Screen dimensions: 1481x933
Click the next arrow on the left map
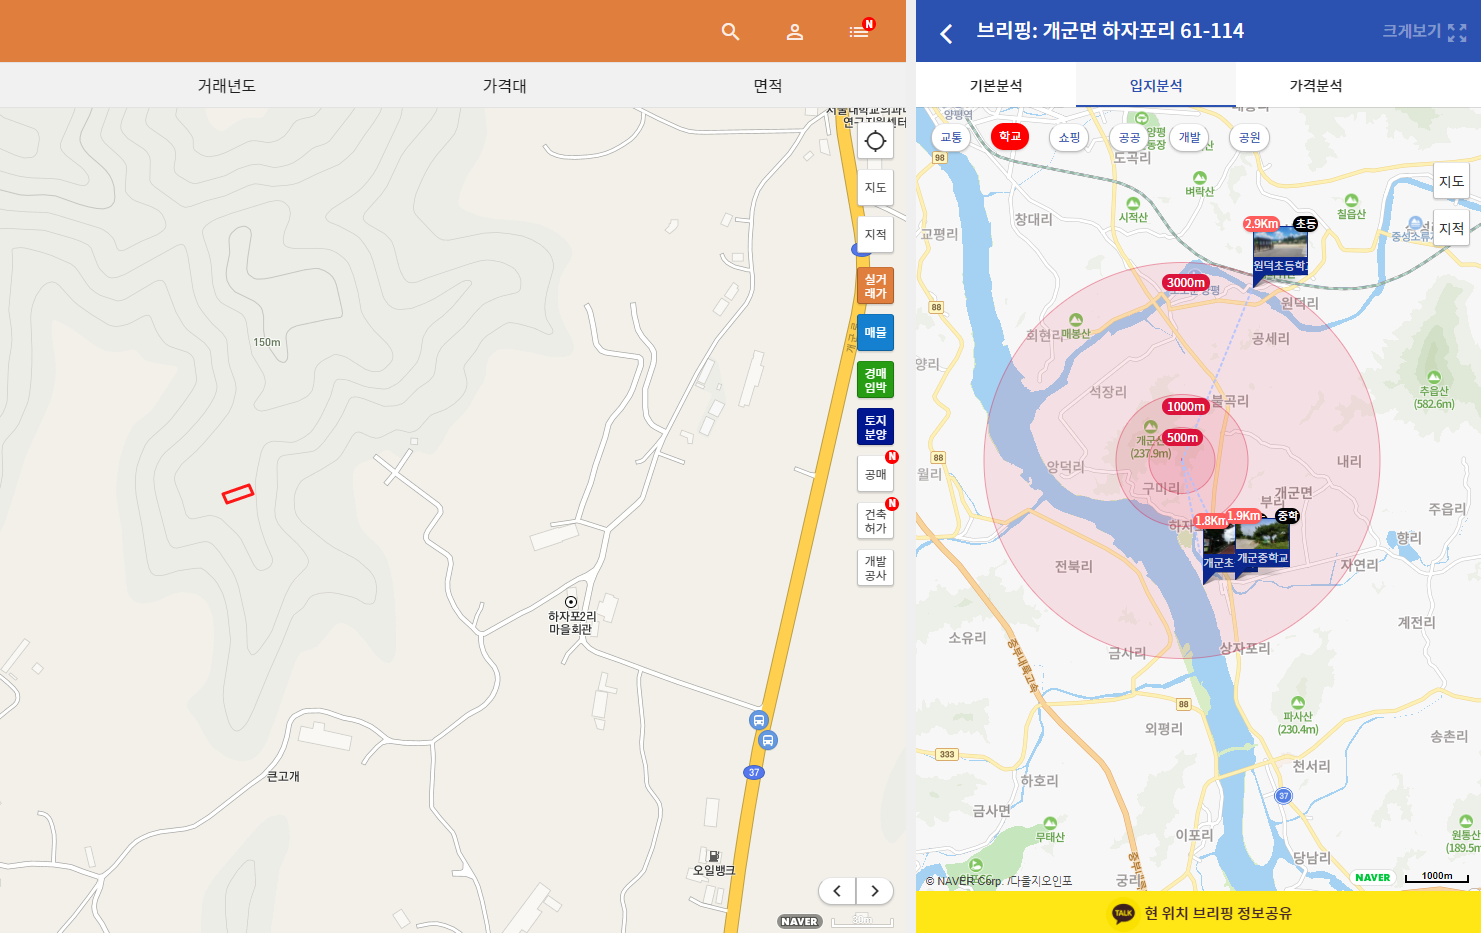point(875,891)
